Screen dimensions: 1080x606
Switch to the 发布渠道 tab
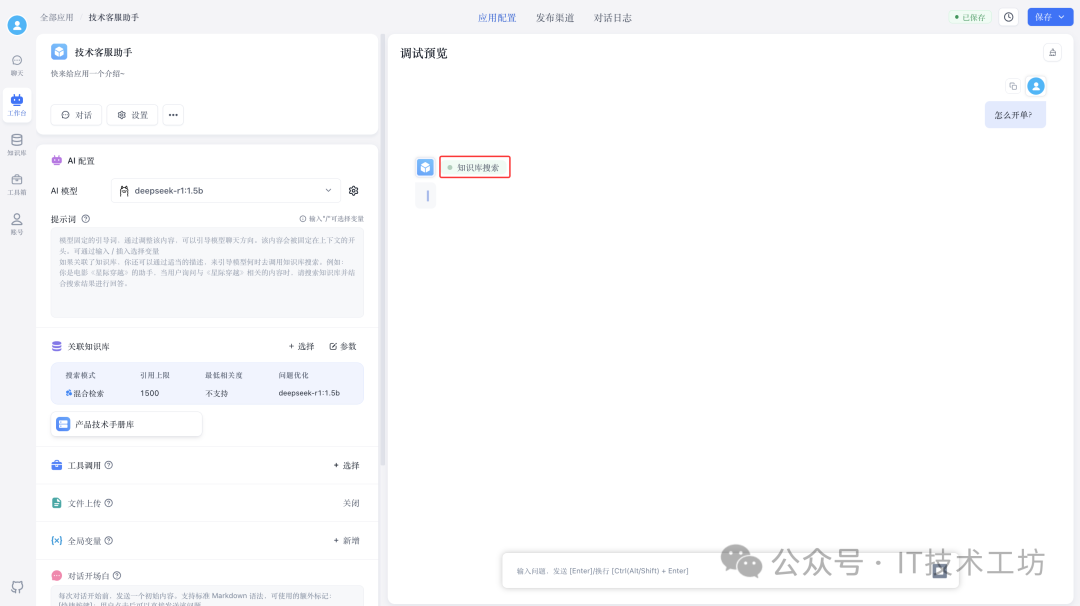(555, 17)
